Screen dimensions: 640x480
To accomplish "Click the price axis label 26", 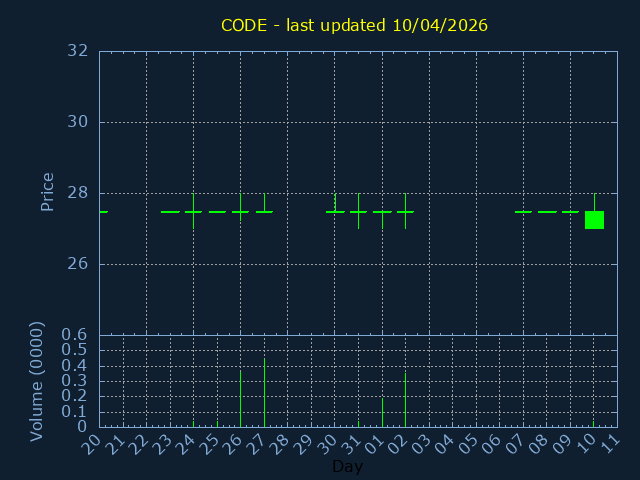I will (78, 264).
